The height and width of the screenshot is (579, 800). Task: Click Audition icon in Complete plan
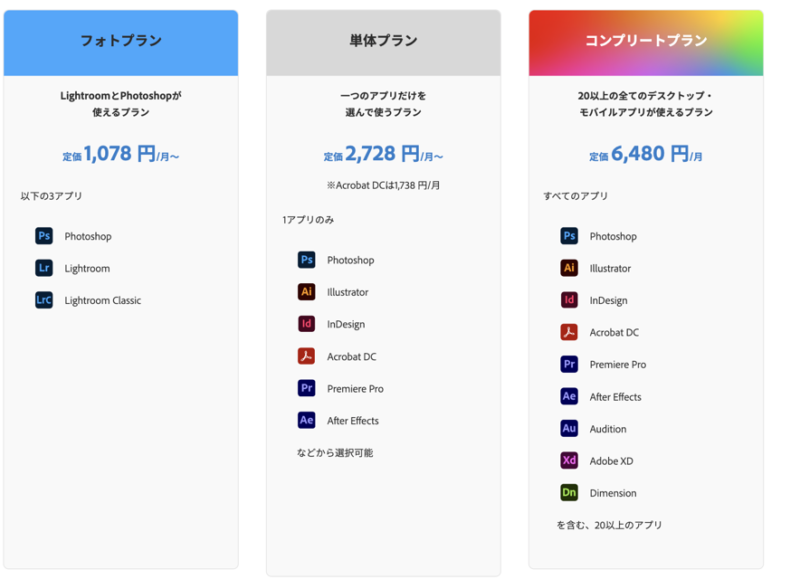coord(569,428)
